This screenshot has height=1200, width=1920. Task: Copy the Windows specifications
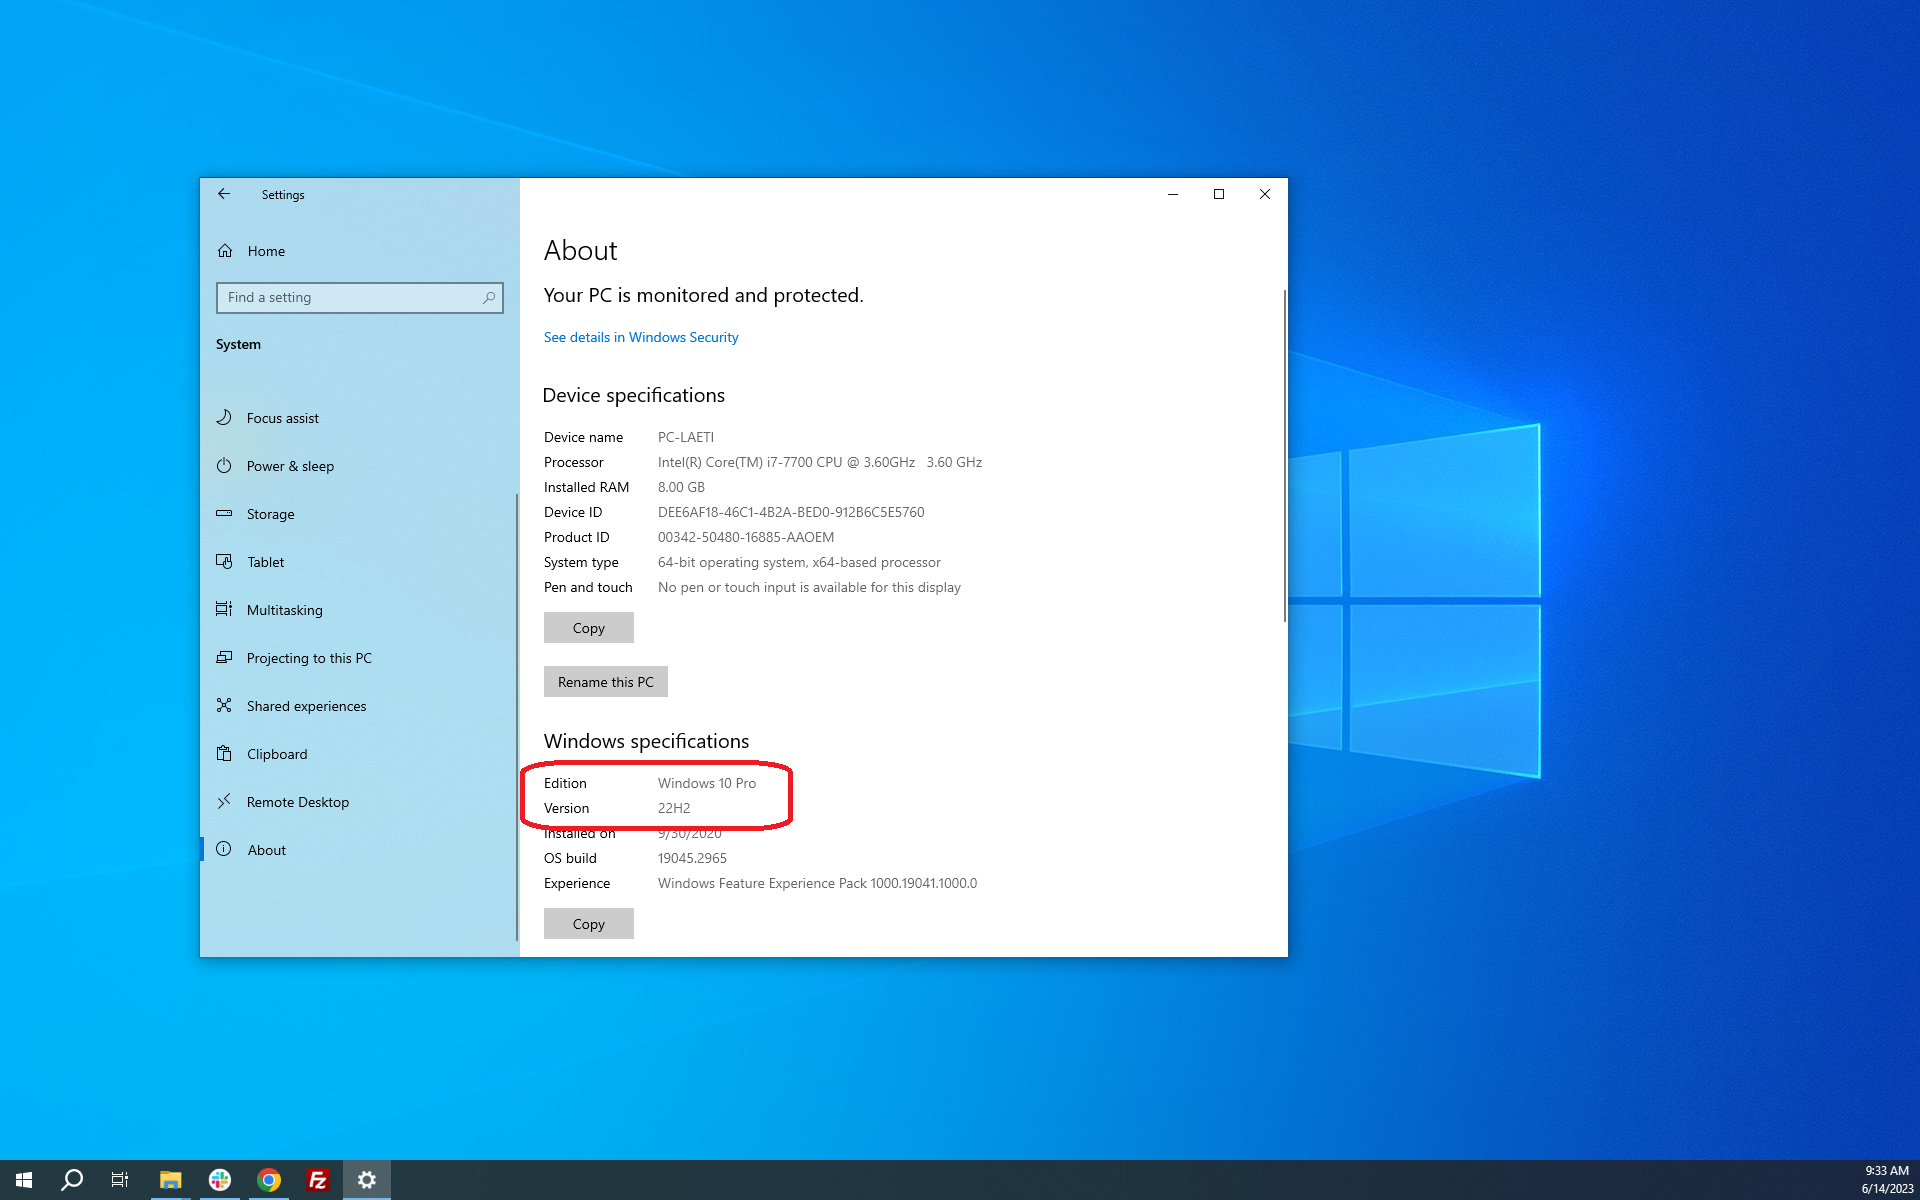coord(588,924)
